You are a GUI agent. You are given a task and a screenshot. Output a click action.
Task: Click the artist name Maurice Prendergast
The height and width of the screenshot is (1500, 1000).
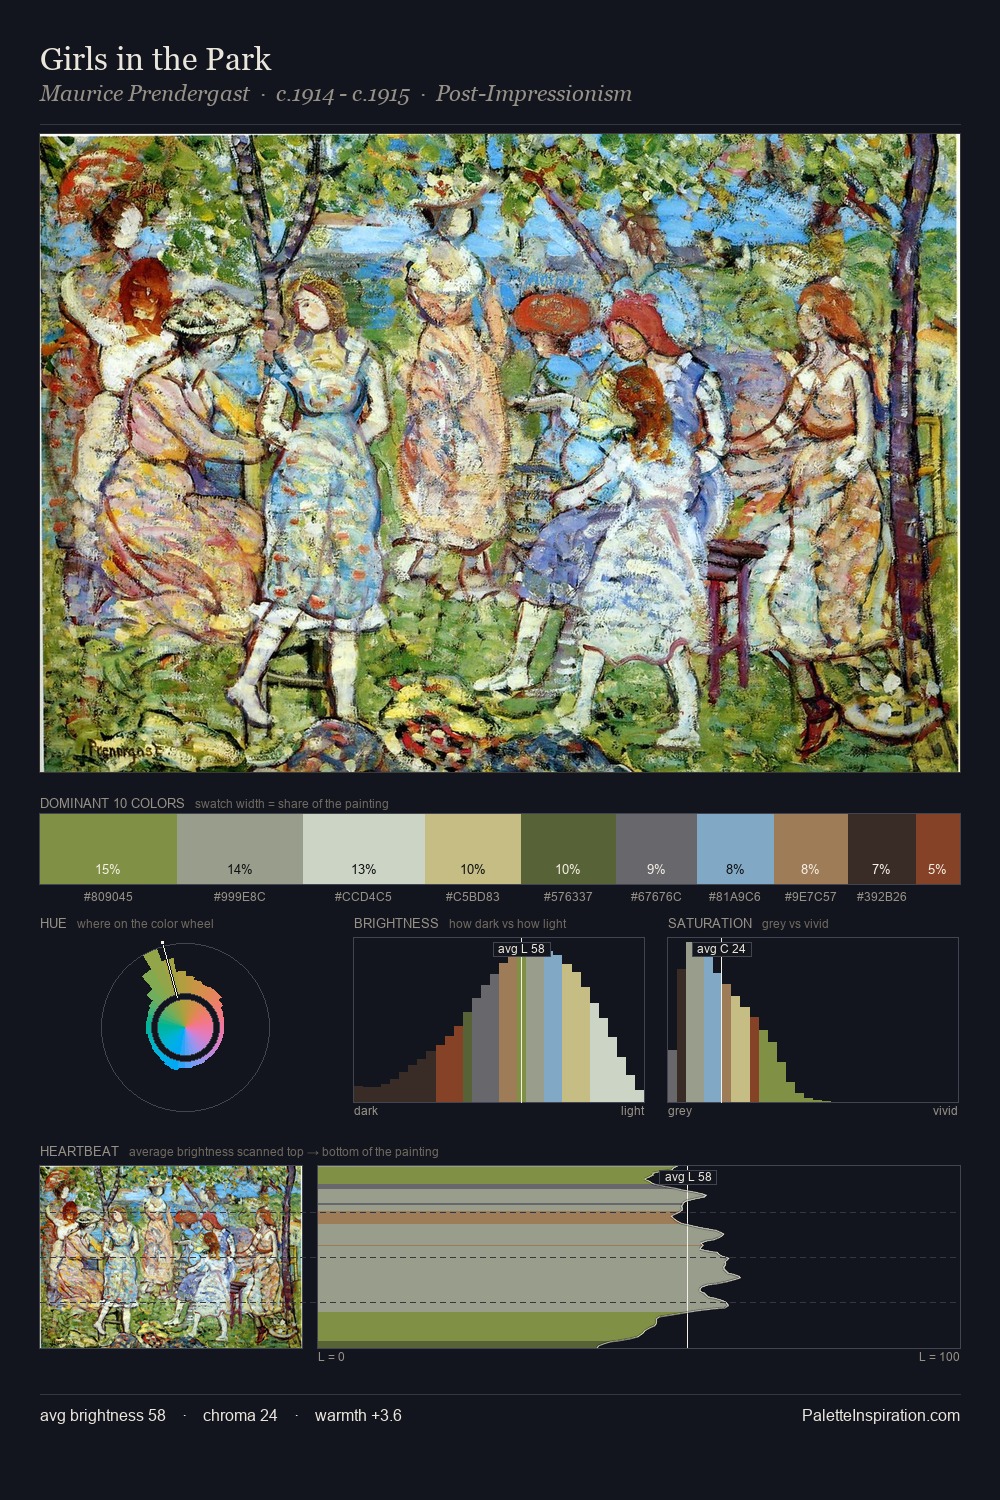coord(144,94)
